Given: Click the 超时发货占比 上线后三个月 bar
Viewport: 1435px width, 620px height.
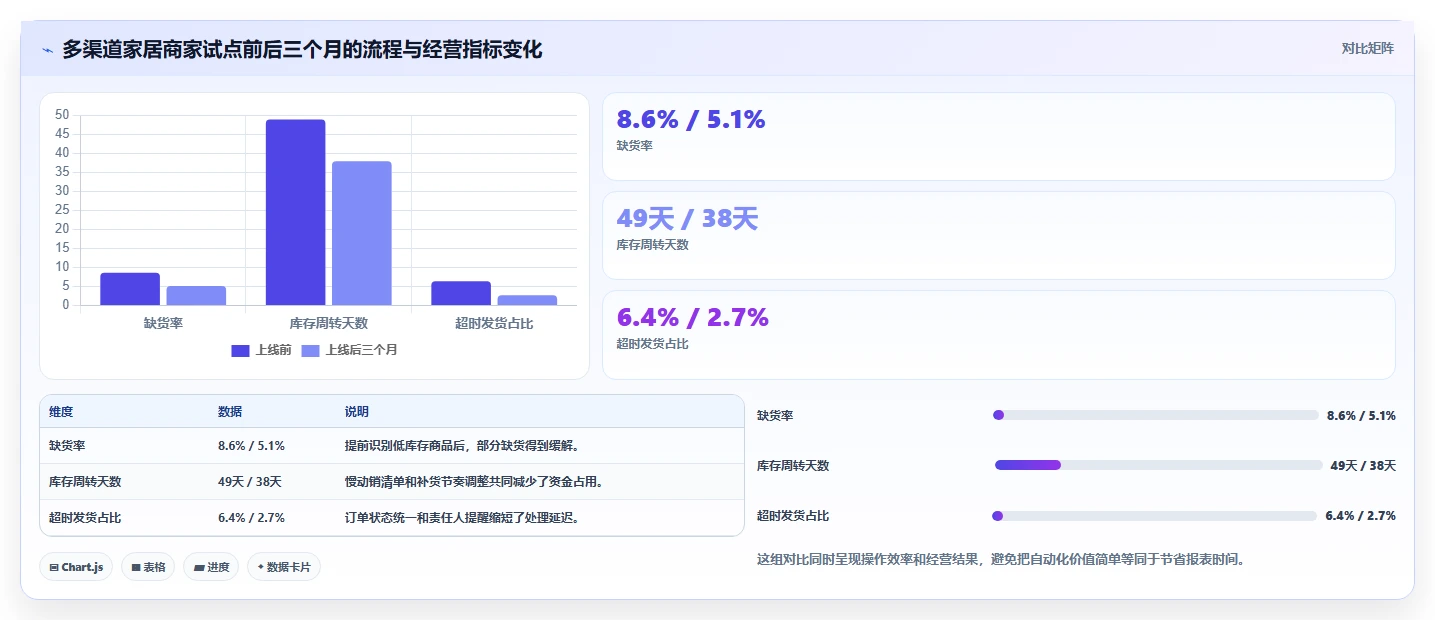Looking at the screenshot, I should (527, 300).
